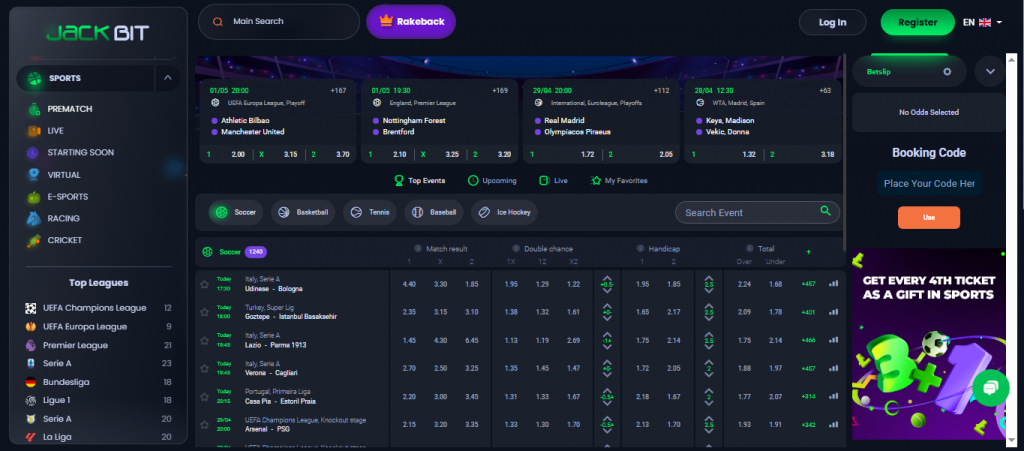Select the Basketball sport filter
Viewport: 1024px width, 451px height.
point(303,212)
